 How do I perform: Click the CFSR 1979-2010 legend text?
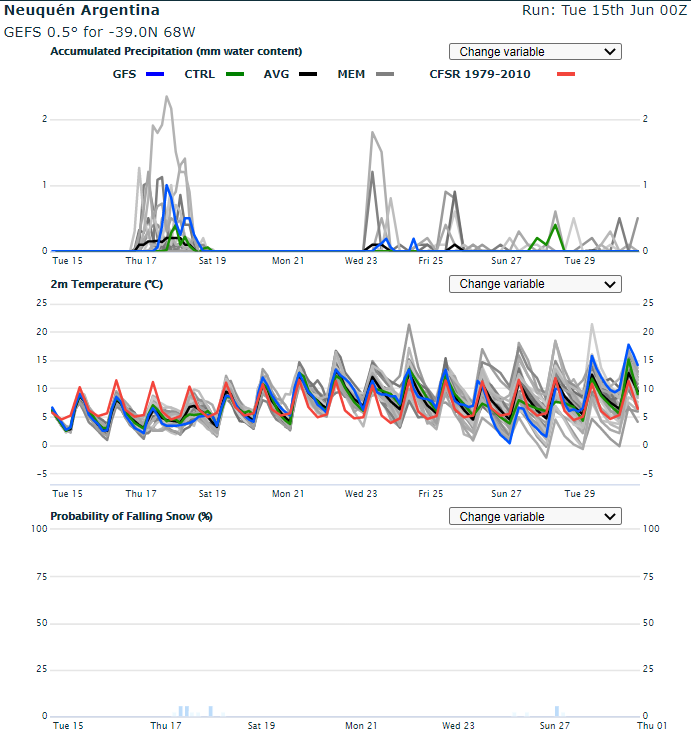pyautogui.click(x=480, y=74)
